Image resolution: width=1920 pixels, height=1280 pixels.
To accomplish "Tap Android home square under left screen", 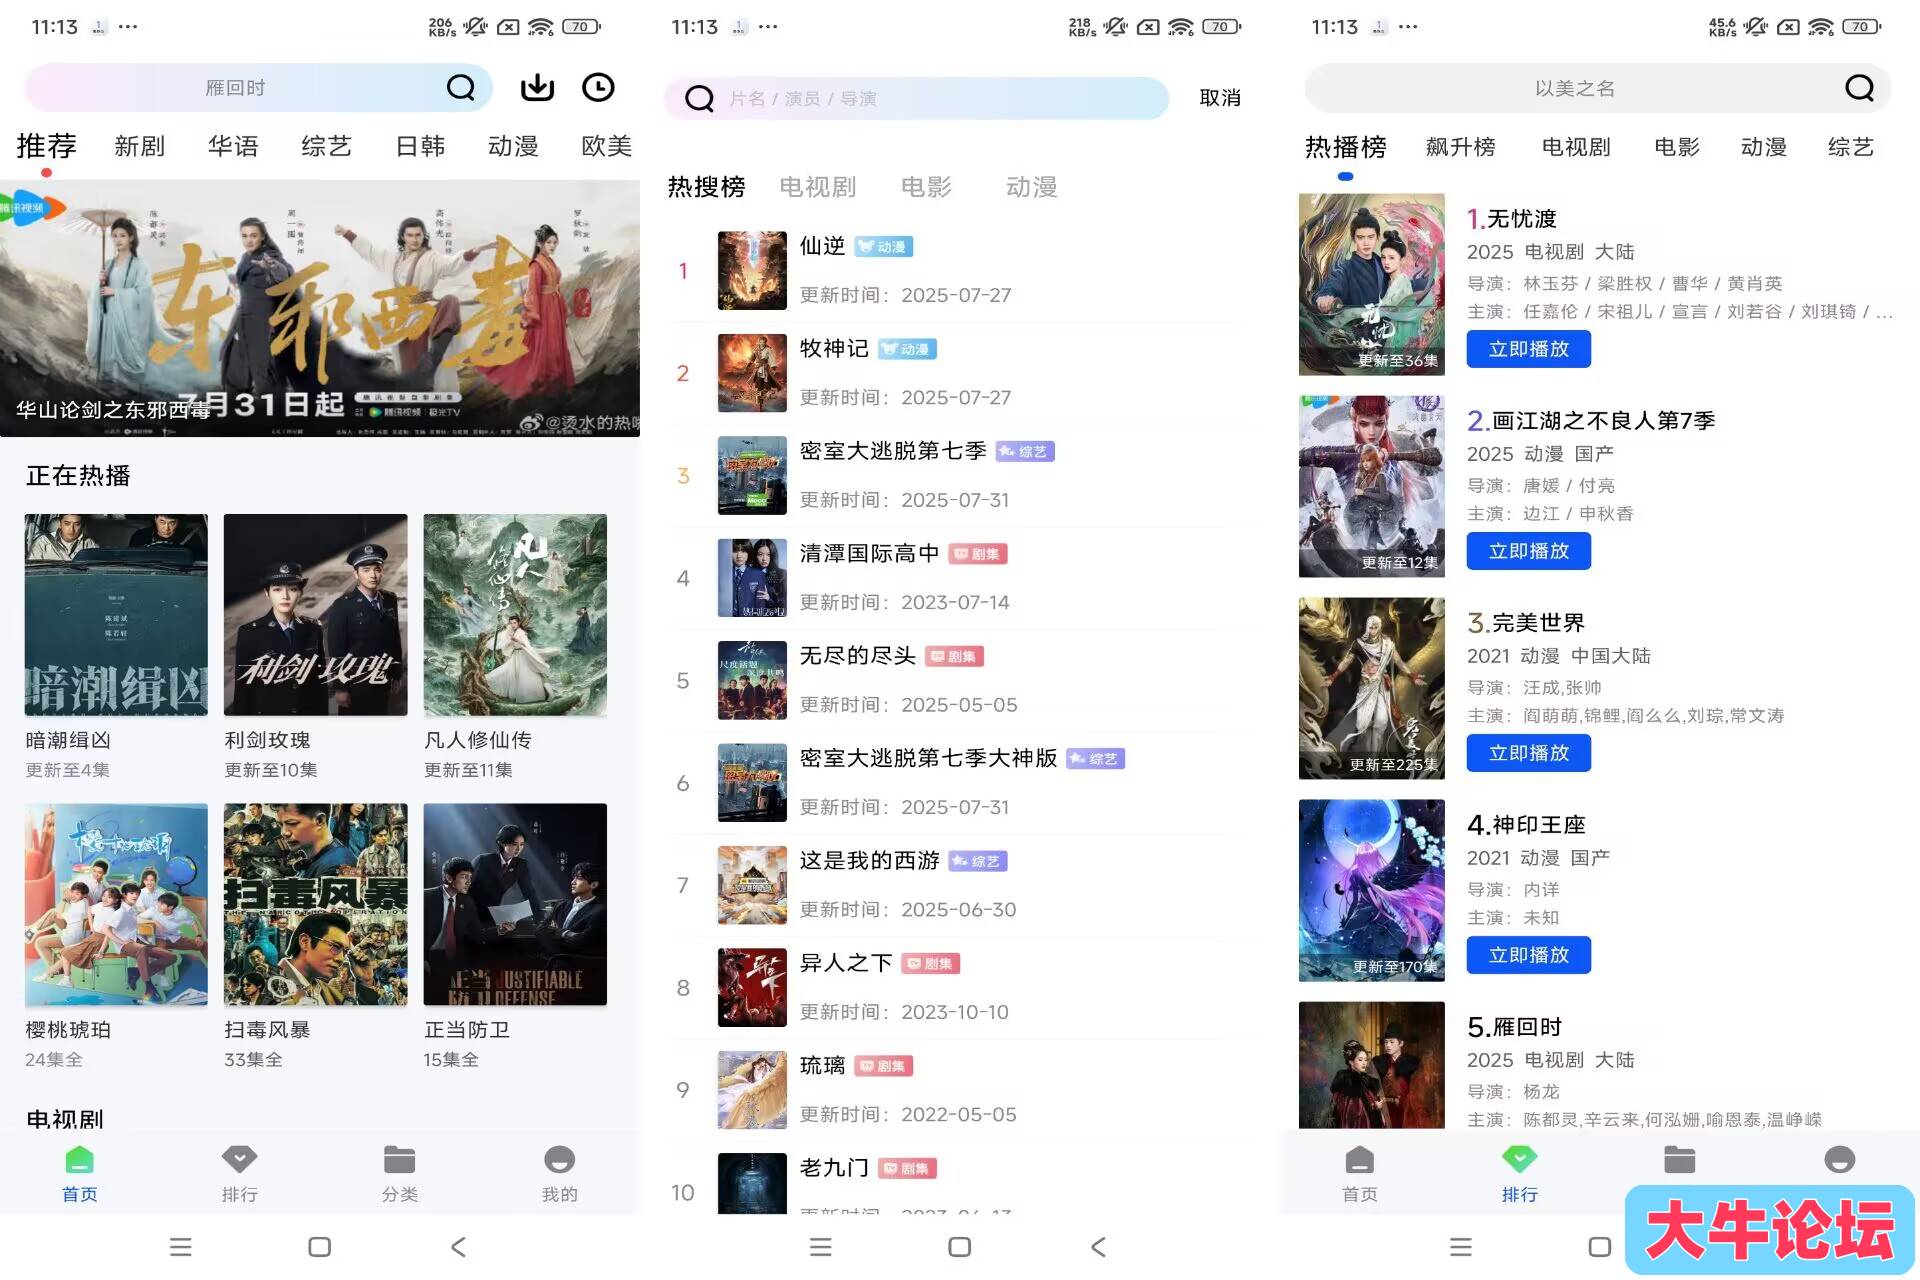I will click(x=319, y=1247).
